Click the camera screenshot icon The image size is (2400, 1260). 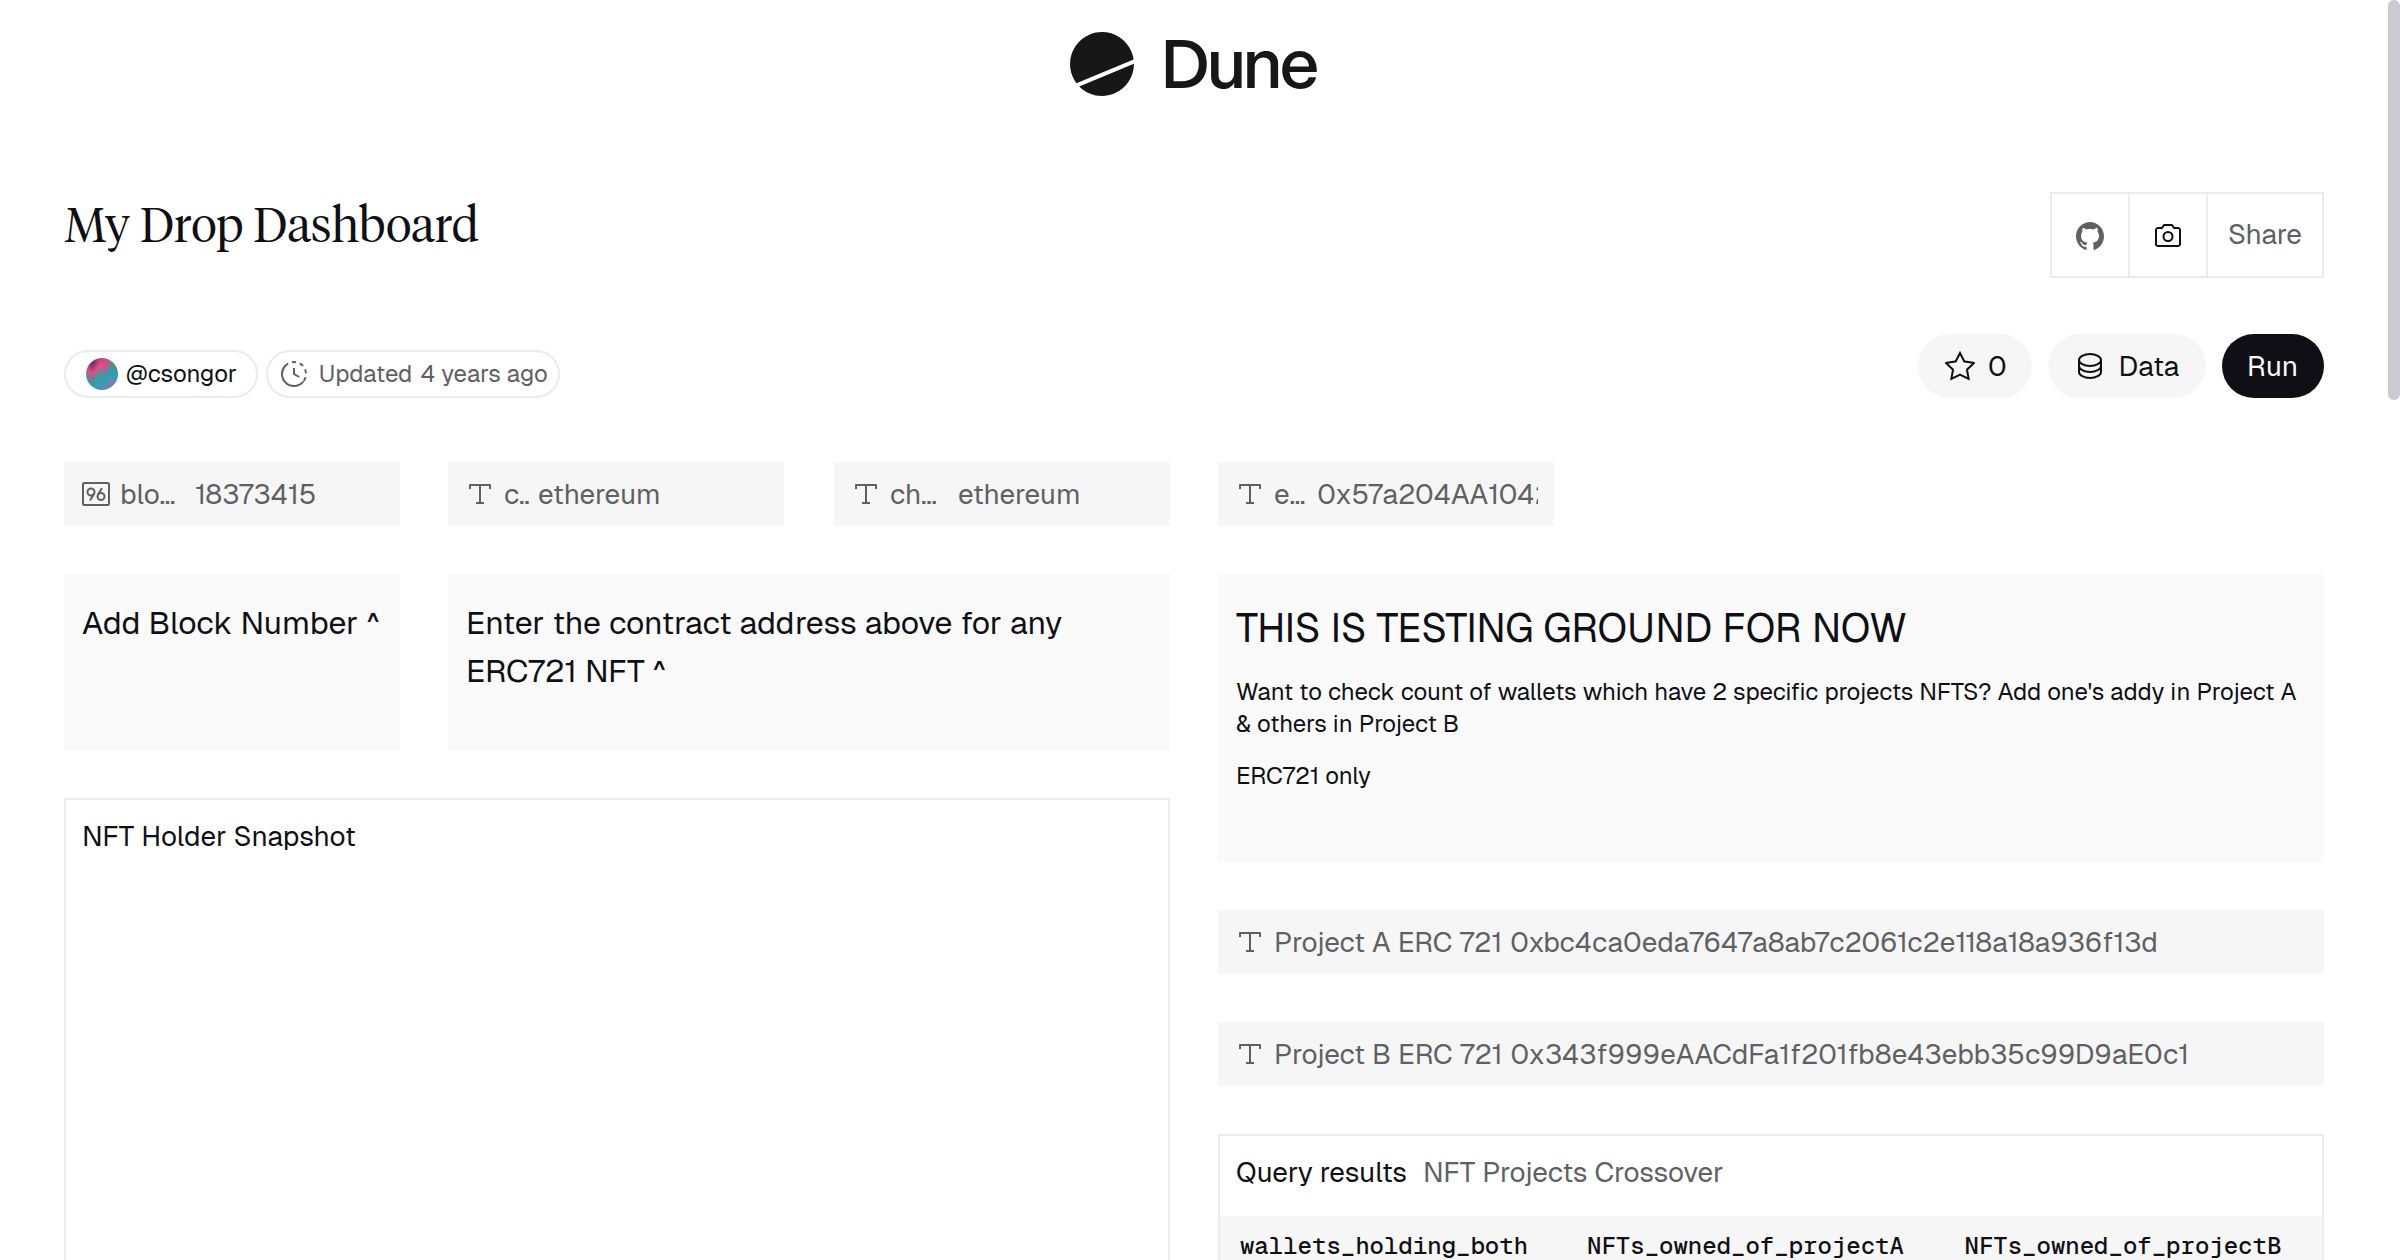[2167, 236]
